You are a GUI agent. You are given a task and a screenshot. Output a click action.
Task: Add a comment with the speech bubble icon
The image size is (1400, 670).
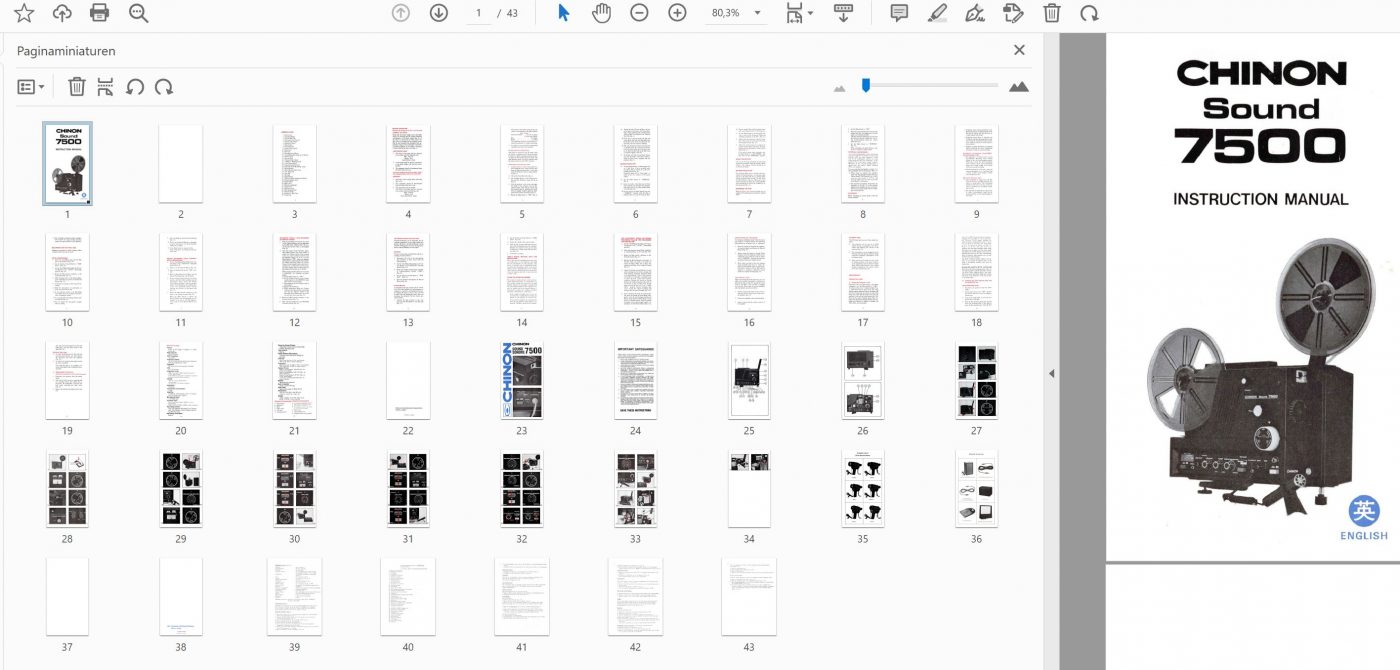tap(899, 13)
